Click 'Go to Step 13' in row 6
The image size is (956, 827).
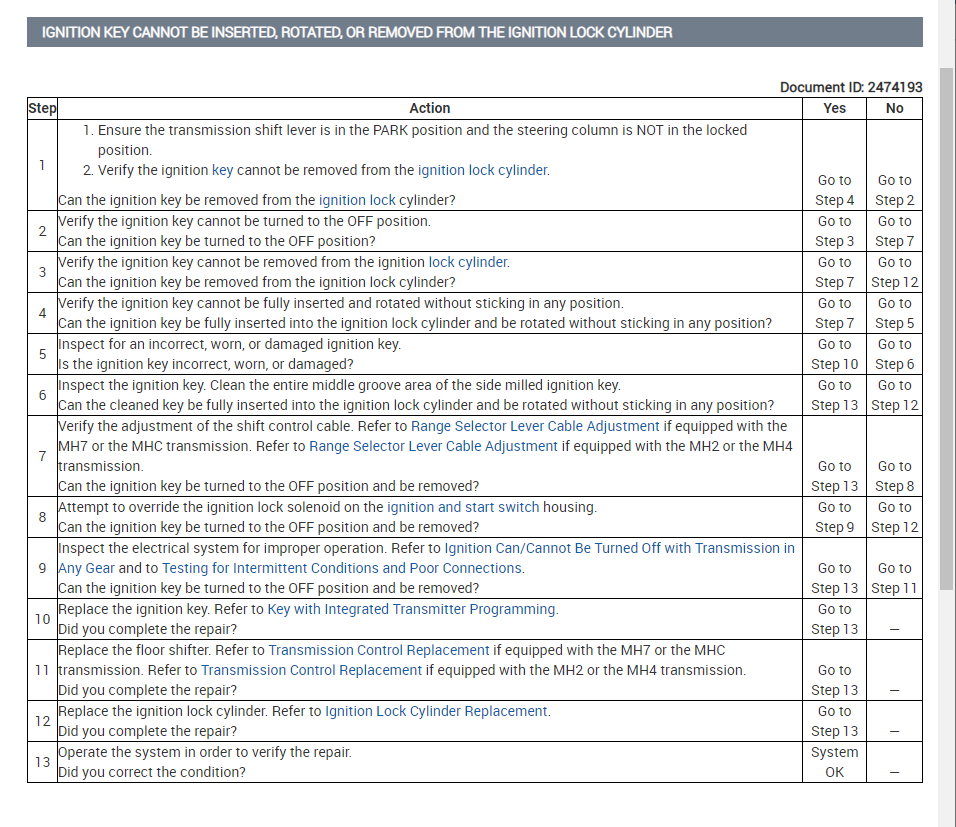point(834,395)
